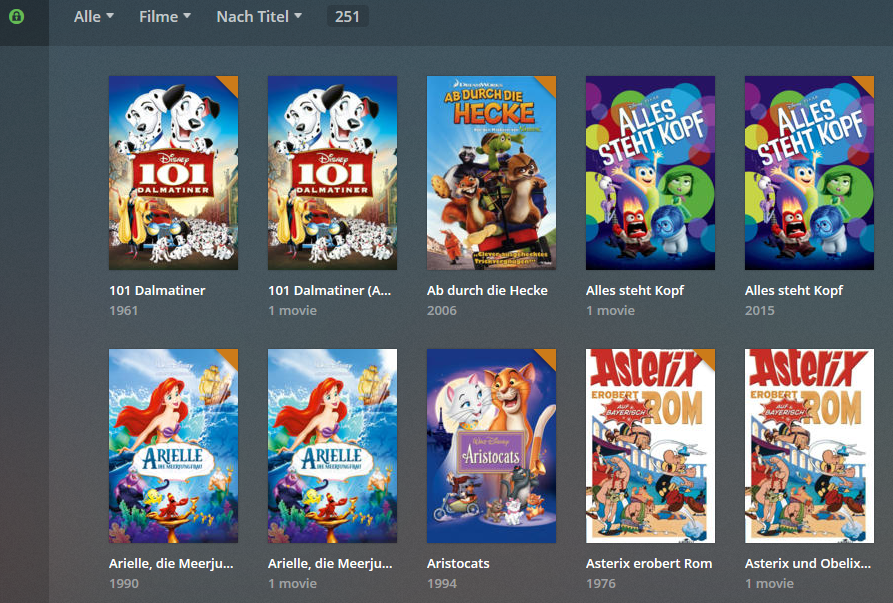This screenshot has width=893, height=603.
Task: Click the year 2015 under Alles steht Kopf
Action: pyautogui.click(x=759, y=311)
